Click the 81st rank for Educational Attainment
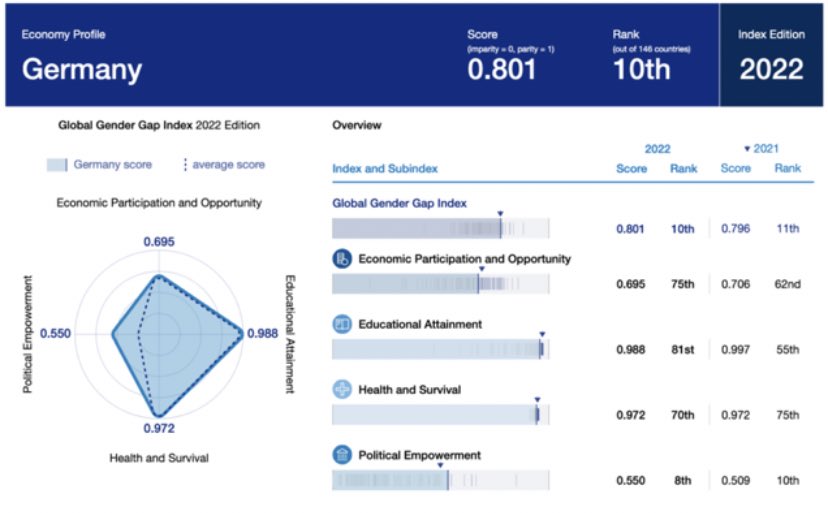Screen dimensions: 828x513 pos(683,350)
